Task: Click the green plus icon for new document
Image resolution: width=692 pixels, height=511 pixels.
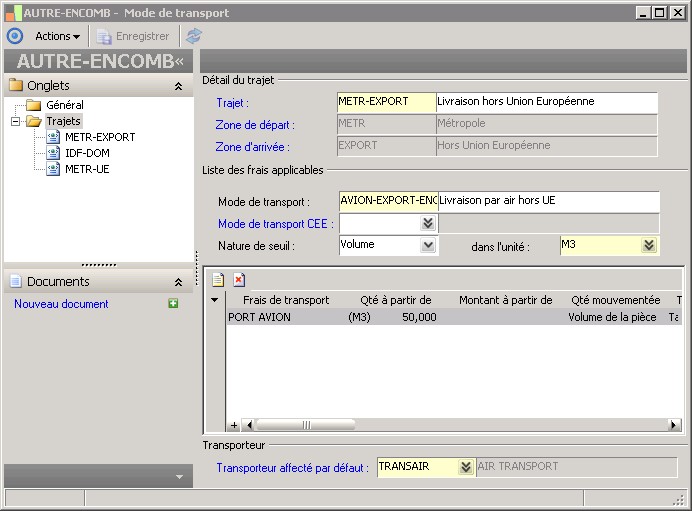Action: tap(173, 304)
